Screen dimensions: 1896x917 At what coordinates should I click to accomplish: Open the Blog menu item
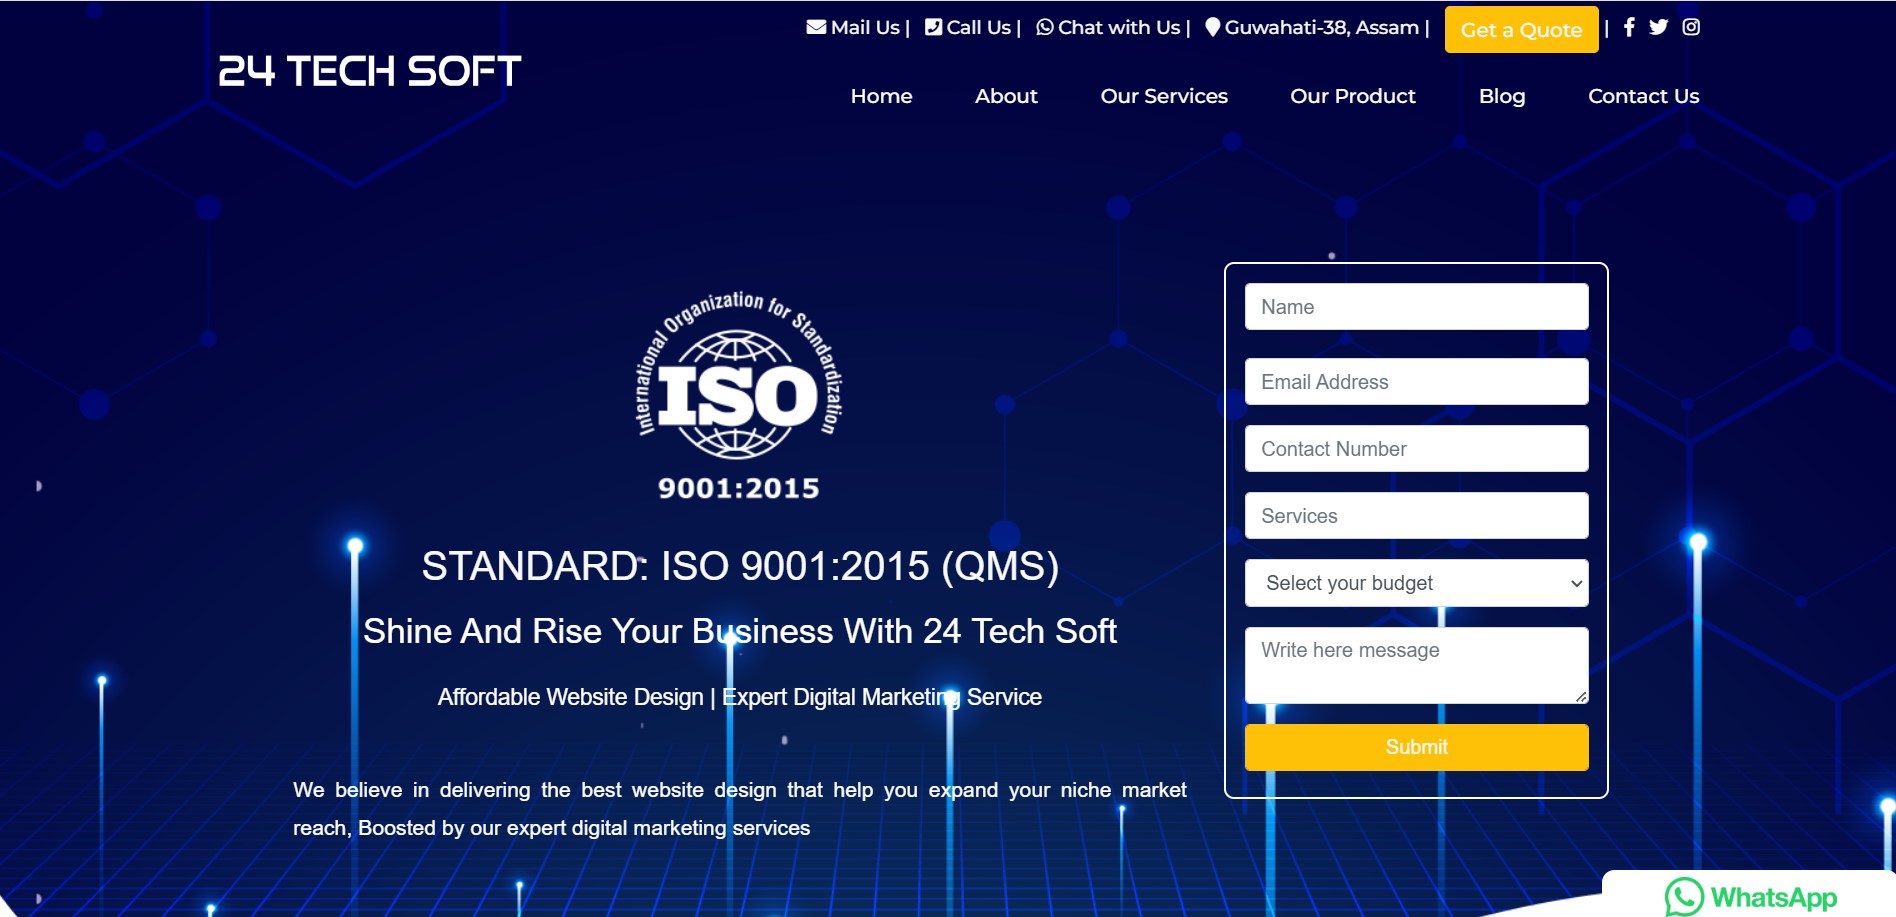click(1502, 96)
